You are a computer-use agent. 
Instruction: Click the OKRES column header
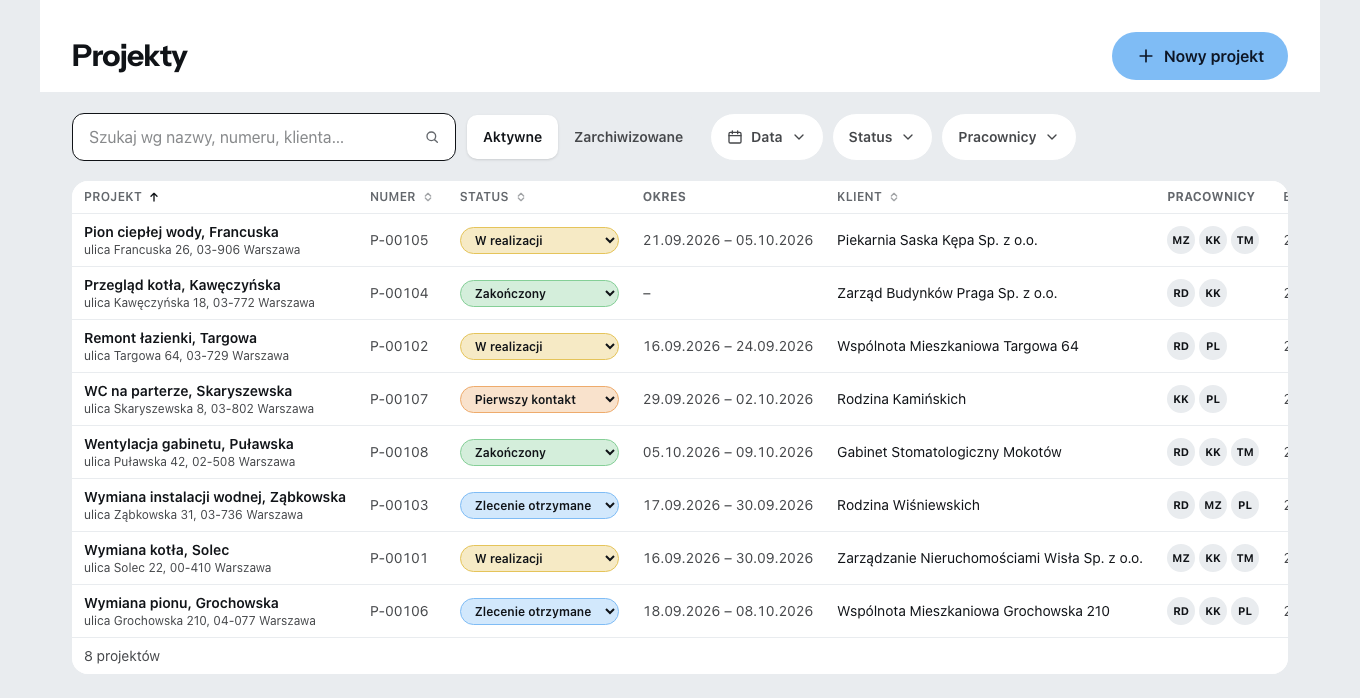coord(664,197)
